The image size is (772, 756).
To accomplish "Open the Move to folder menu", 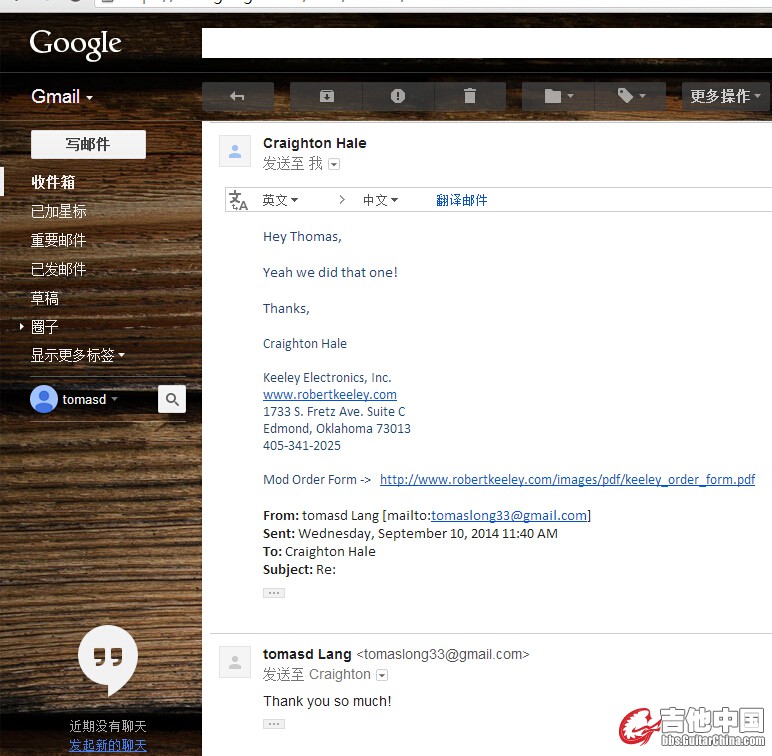I will [558, 96].
